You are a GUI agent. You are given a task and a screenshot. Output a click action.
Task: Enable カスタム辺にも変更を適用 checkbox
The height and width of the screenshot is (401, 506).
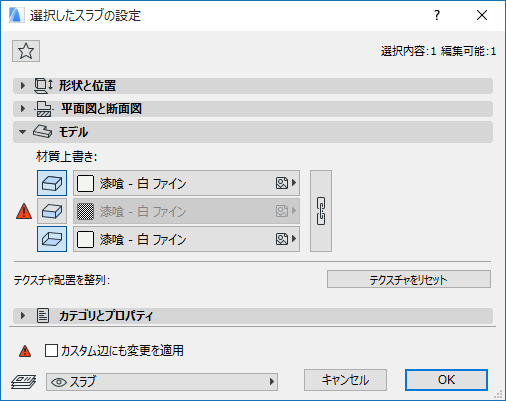(x=51, y=350)
